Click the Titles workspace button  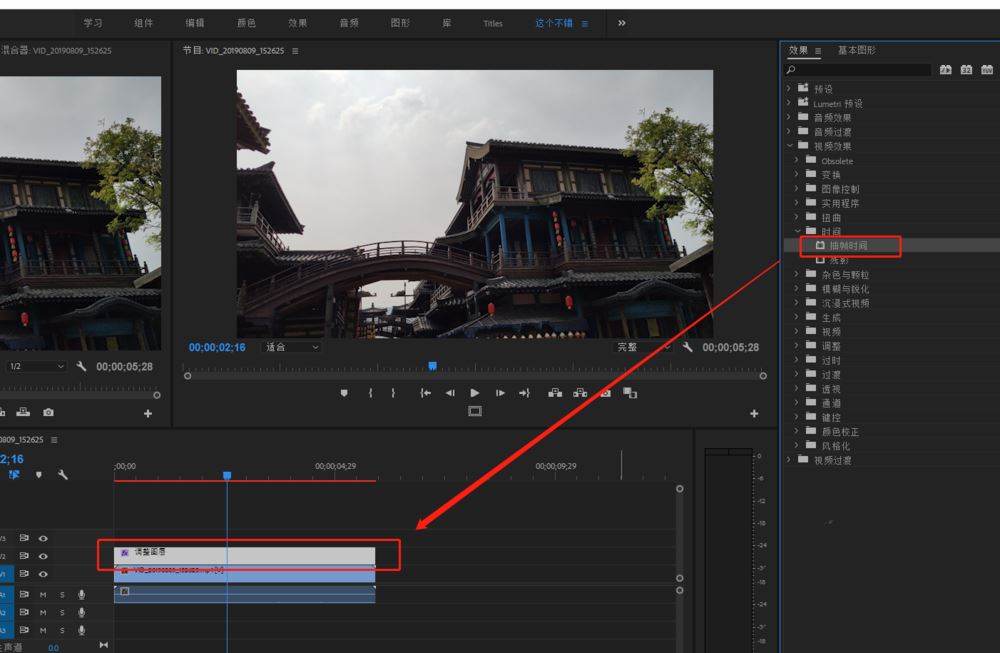click(x=492, y=22)
